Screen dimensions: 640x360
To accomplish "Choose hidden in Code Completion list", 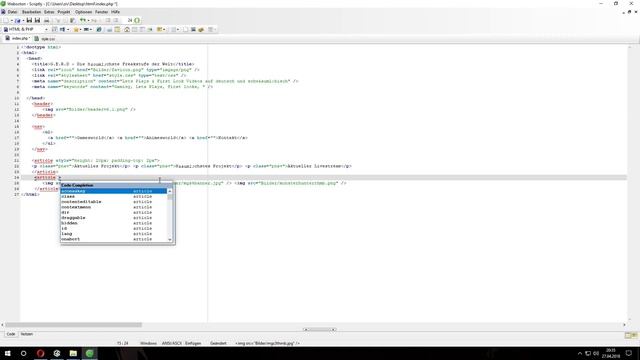I will tap(113, 223).
